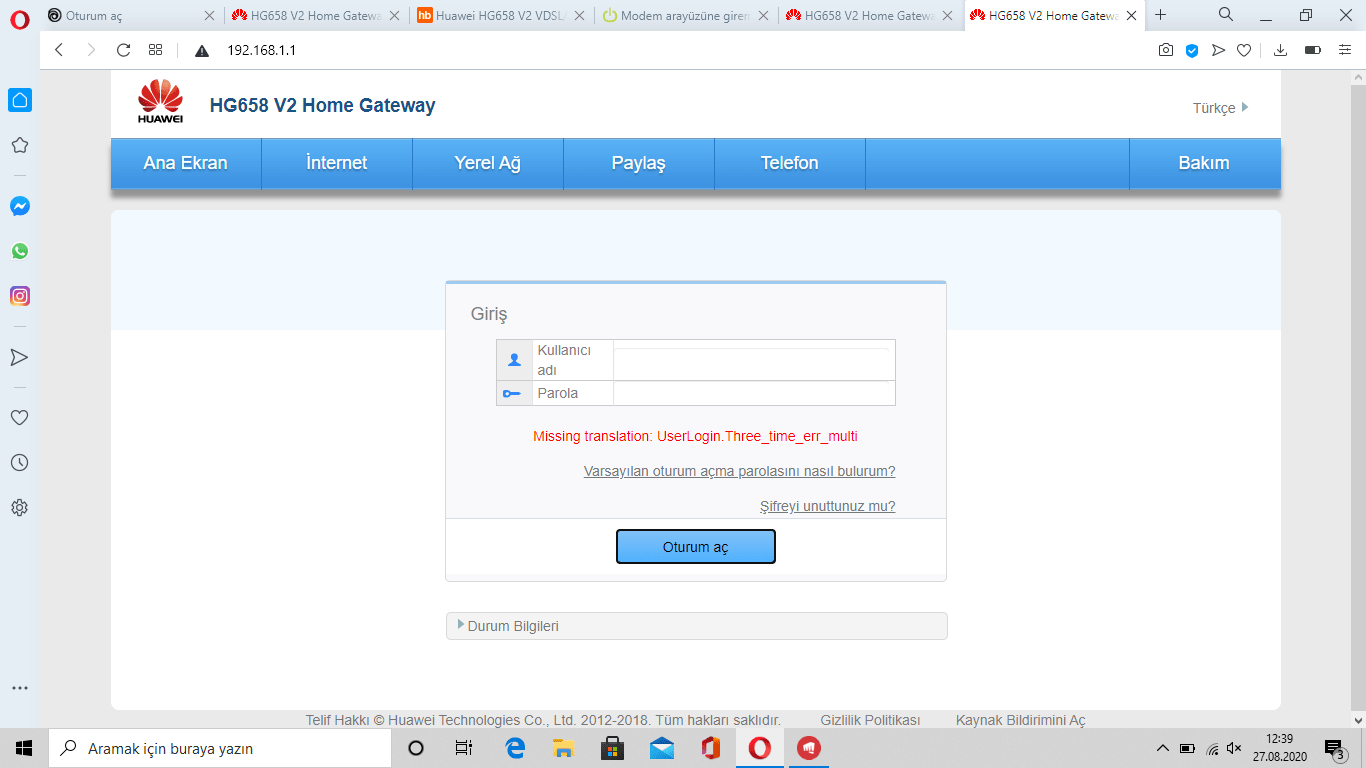This screenshot has height=768, width=1366.
Task: Open the Action Center notifications icon
Action: [x=1334, y=748]
